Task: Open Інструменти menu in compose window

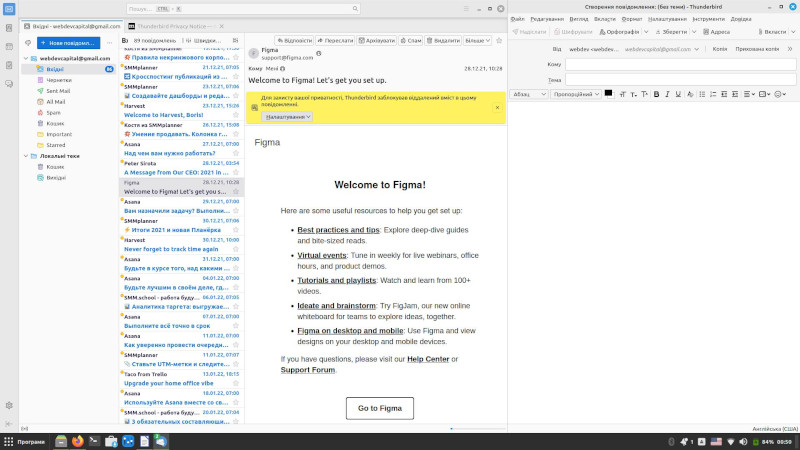Action: coord(708,19)
